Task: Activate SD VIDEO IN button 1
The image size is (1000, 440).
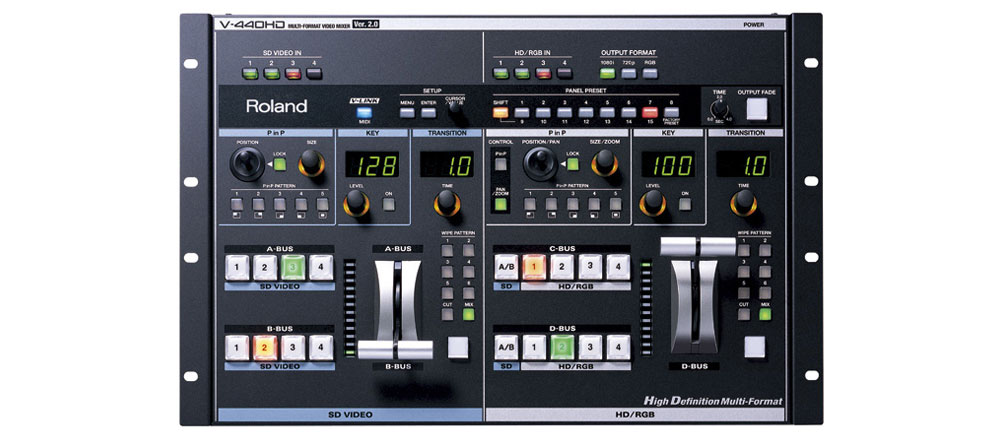Action: pyautogui.click(x=250, y=73)
